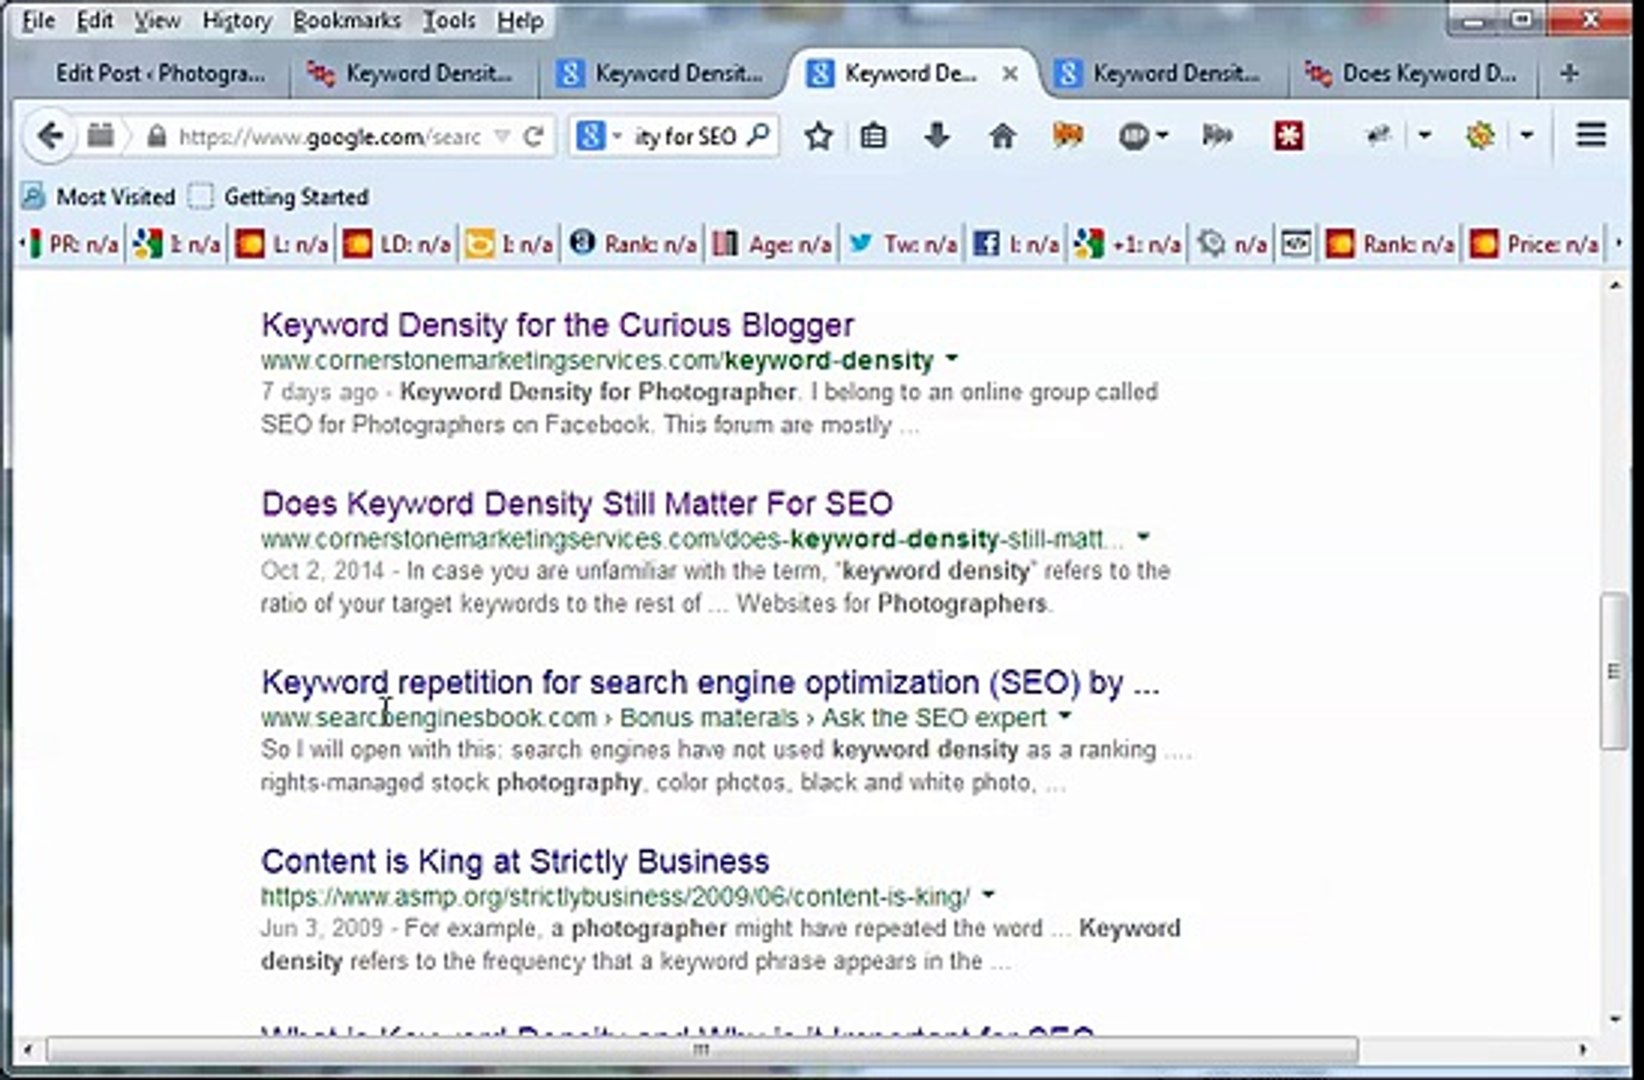Open Keyword Density for the Curious Blogger
Screen dimensions: 1644x1080
coord(557,325)
